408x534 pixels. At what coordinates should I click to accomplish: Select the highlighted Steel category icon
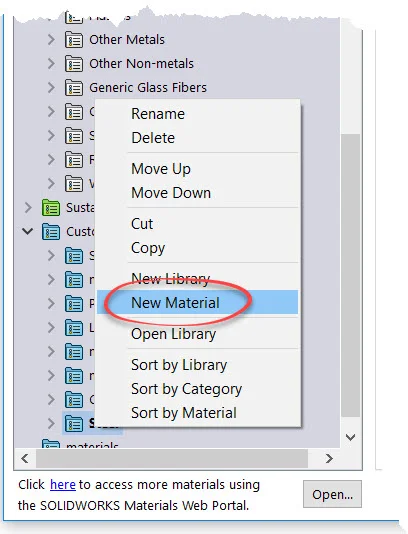pyautogui.click(x=74, y=423)
